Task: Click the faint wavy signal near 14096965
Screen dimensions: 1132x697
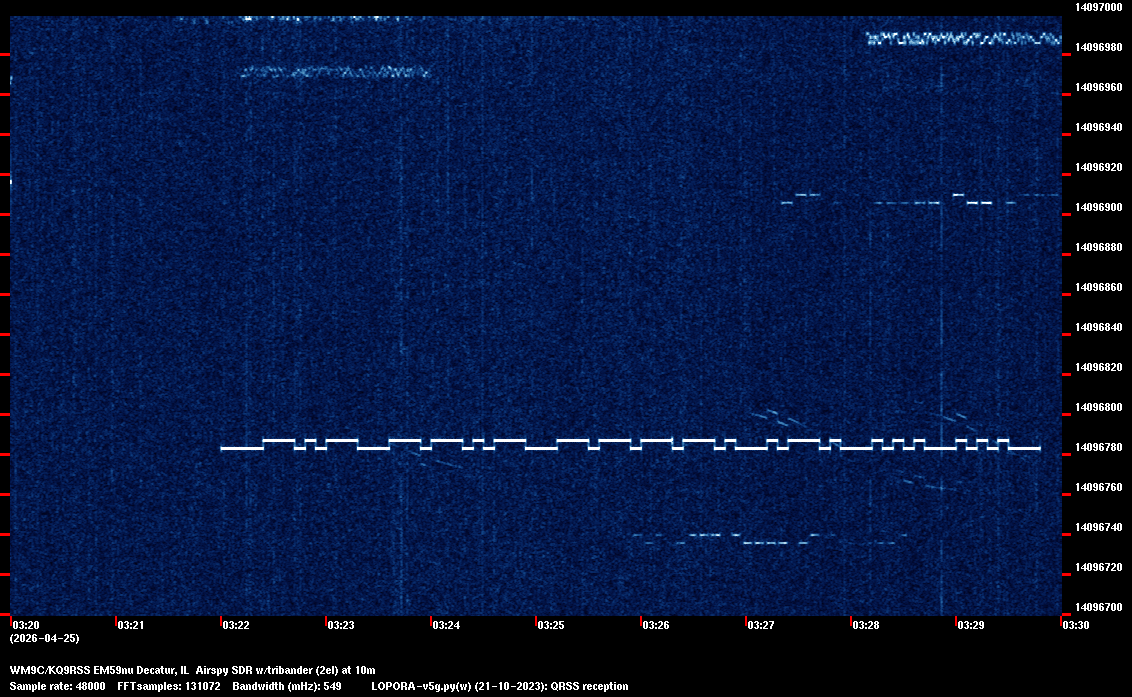Action: click(x=336, y=72)
